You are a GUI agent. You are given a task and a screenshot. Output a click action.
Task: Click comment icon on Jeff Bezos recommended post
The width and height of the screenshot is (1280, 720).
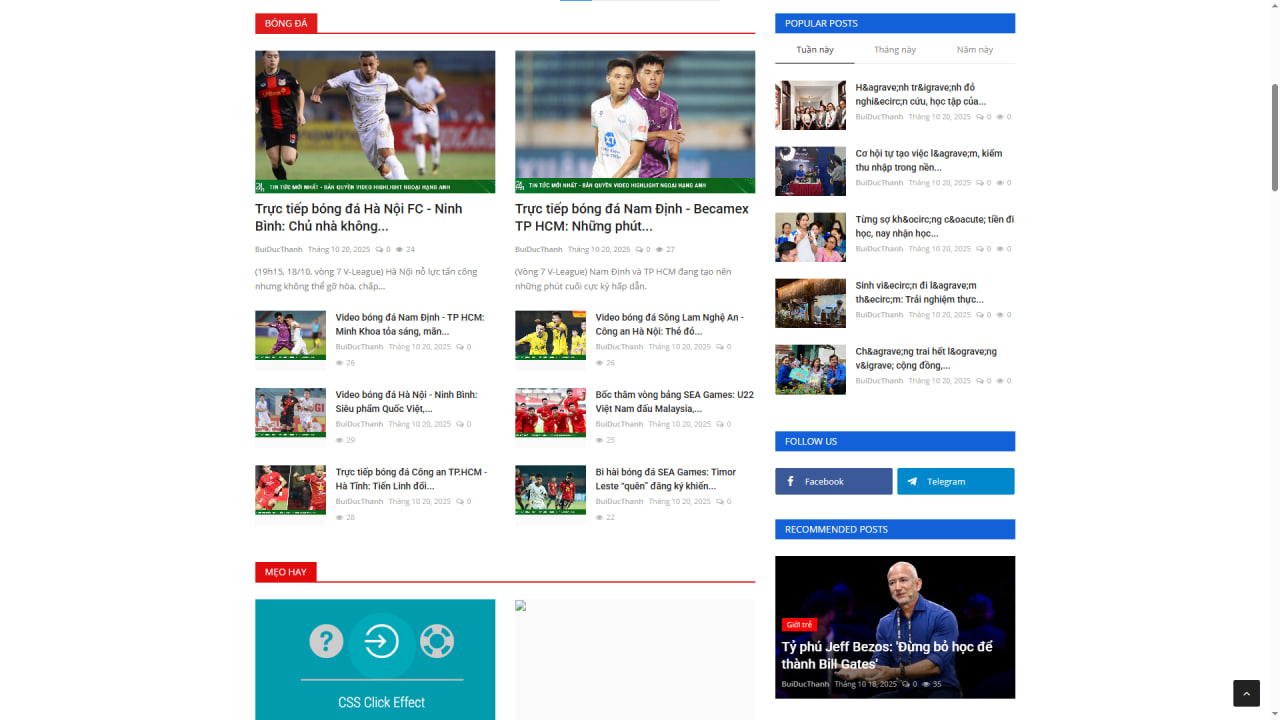pos(905,684)
